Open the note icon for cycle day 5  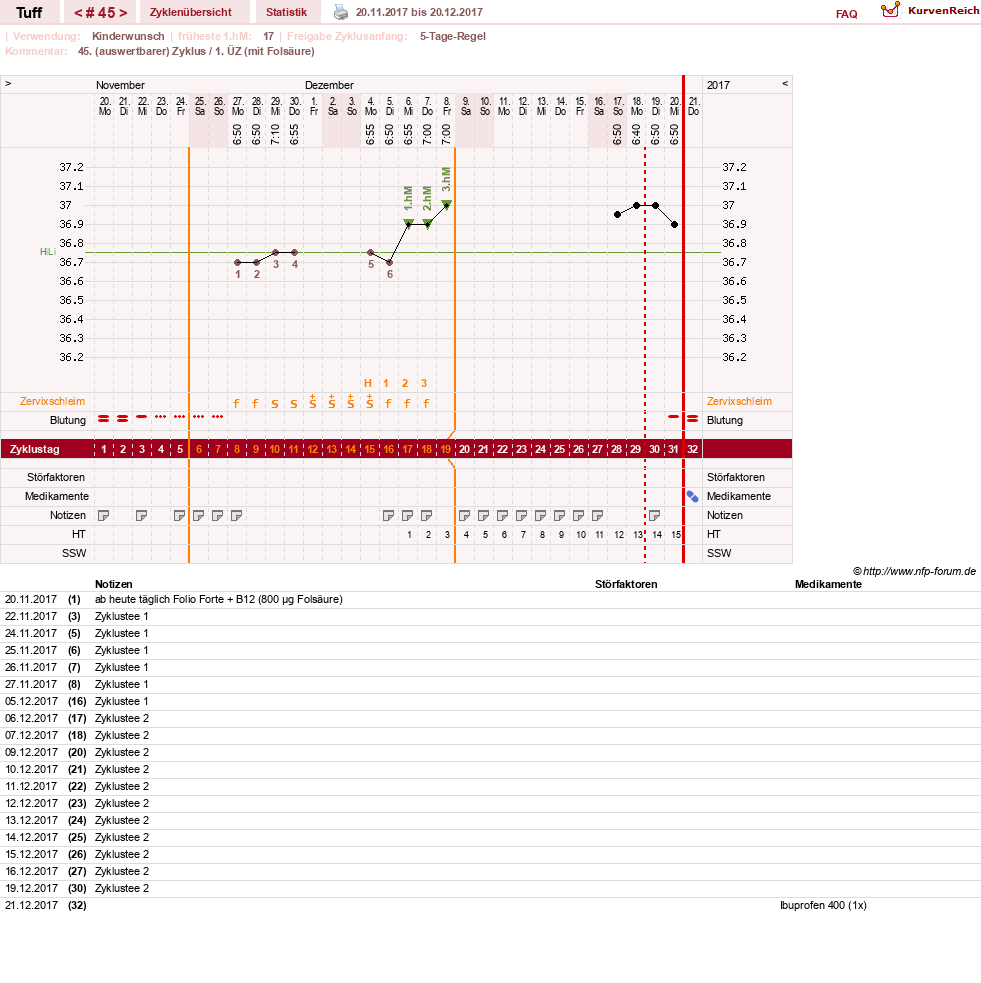click(x=179, y=515)
